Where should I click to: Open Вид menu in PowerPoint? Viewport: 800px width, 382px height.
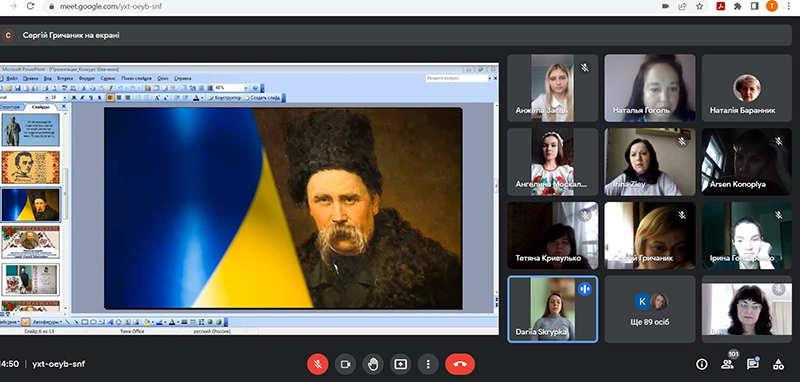click(47, 79)
